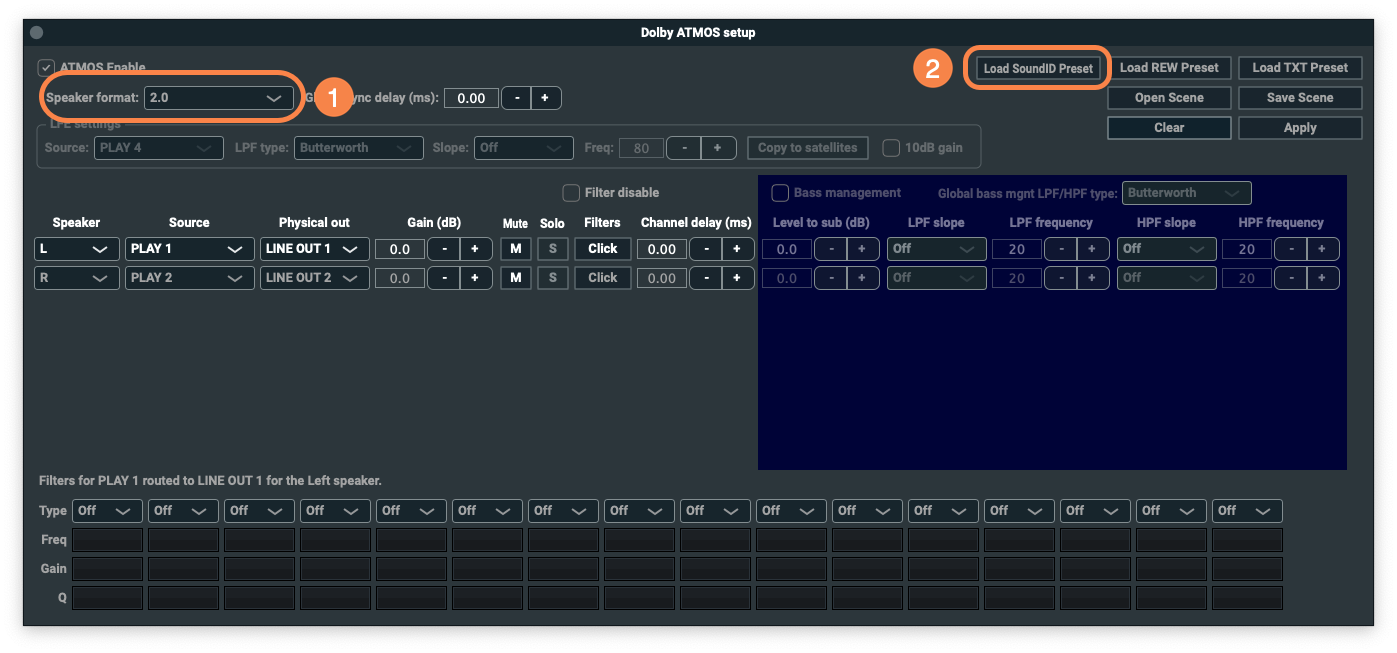Viewport: 1397px width, 653px height.
Task: Open the LPF type Butterworth dropdown
Action: 359,148
